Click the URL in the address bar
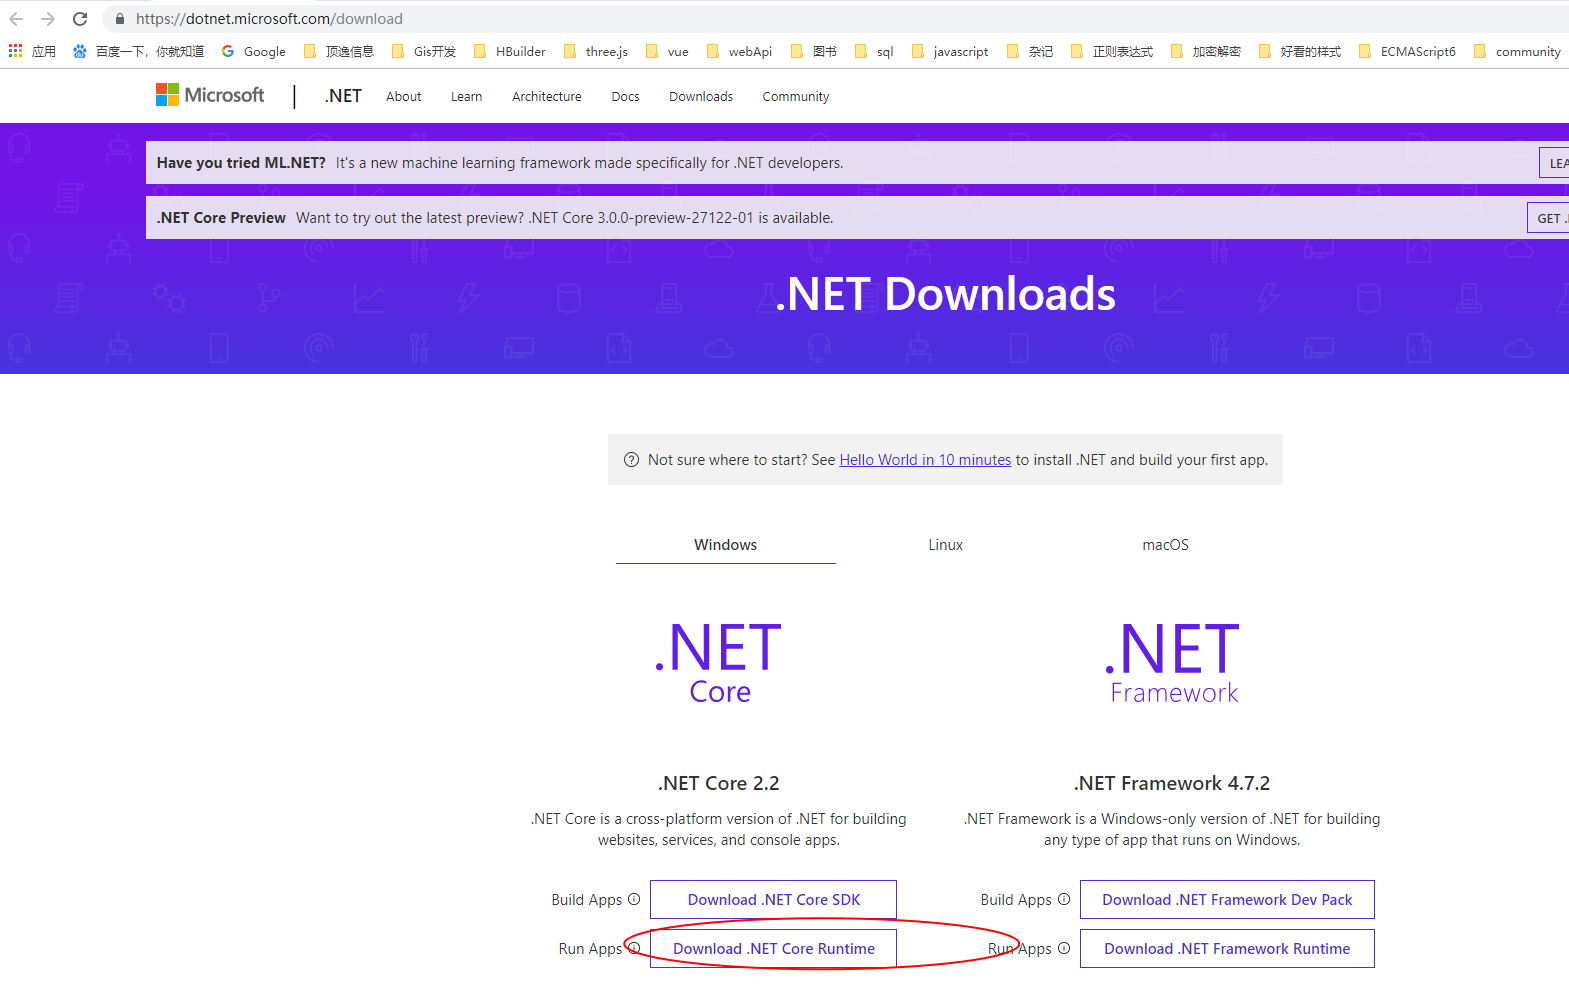Image resolution: width=1569 pixels, height=988 pixels. tap(269, 19)
